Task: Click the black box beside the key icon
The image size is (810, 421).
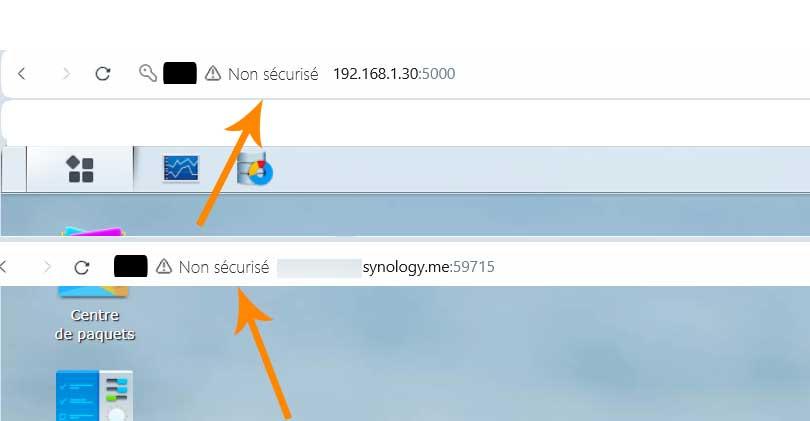Action: [x=180, y=73]
